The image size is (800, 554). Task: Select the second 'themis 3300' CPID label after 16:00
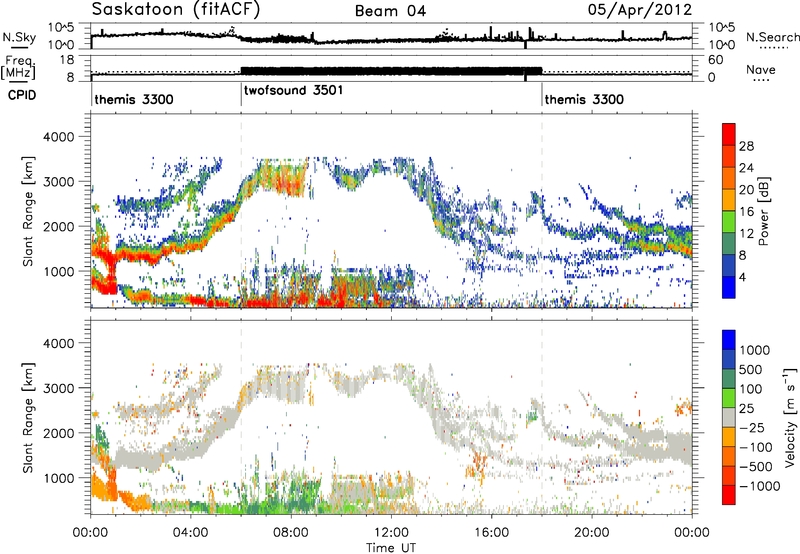coord(584,99)
